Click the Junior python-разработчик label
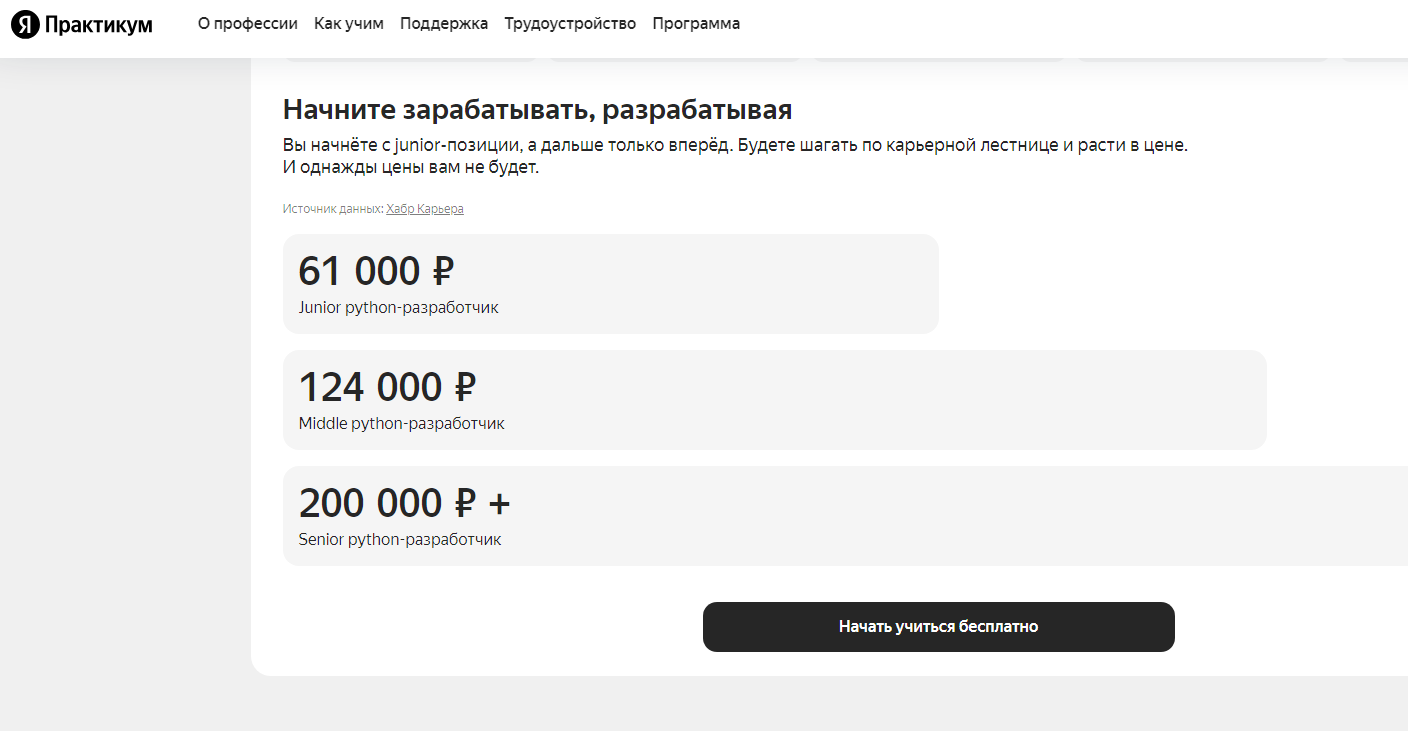 click(398, 308)
